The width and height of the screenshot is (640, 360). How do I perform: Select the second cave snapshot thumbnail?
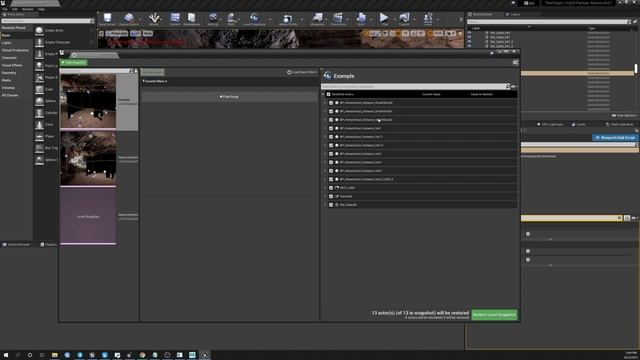(88, 158)
